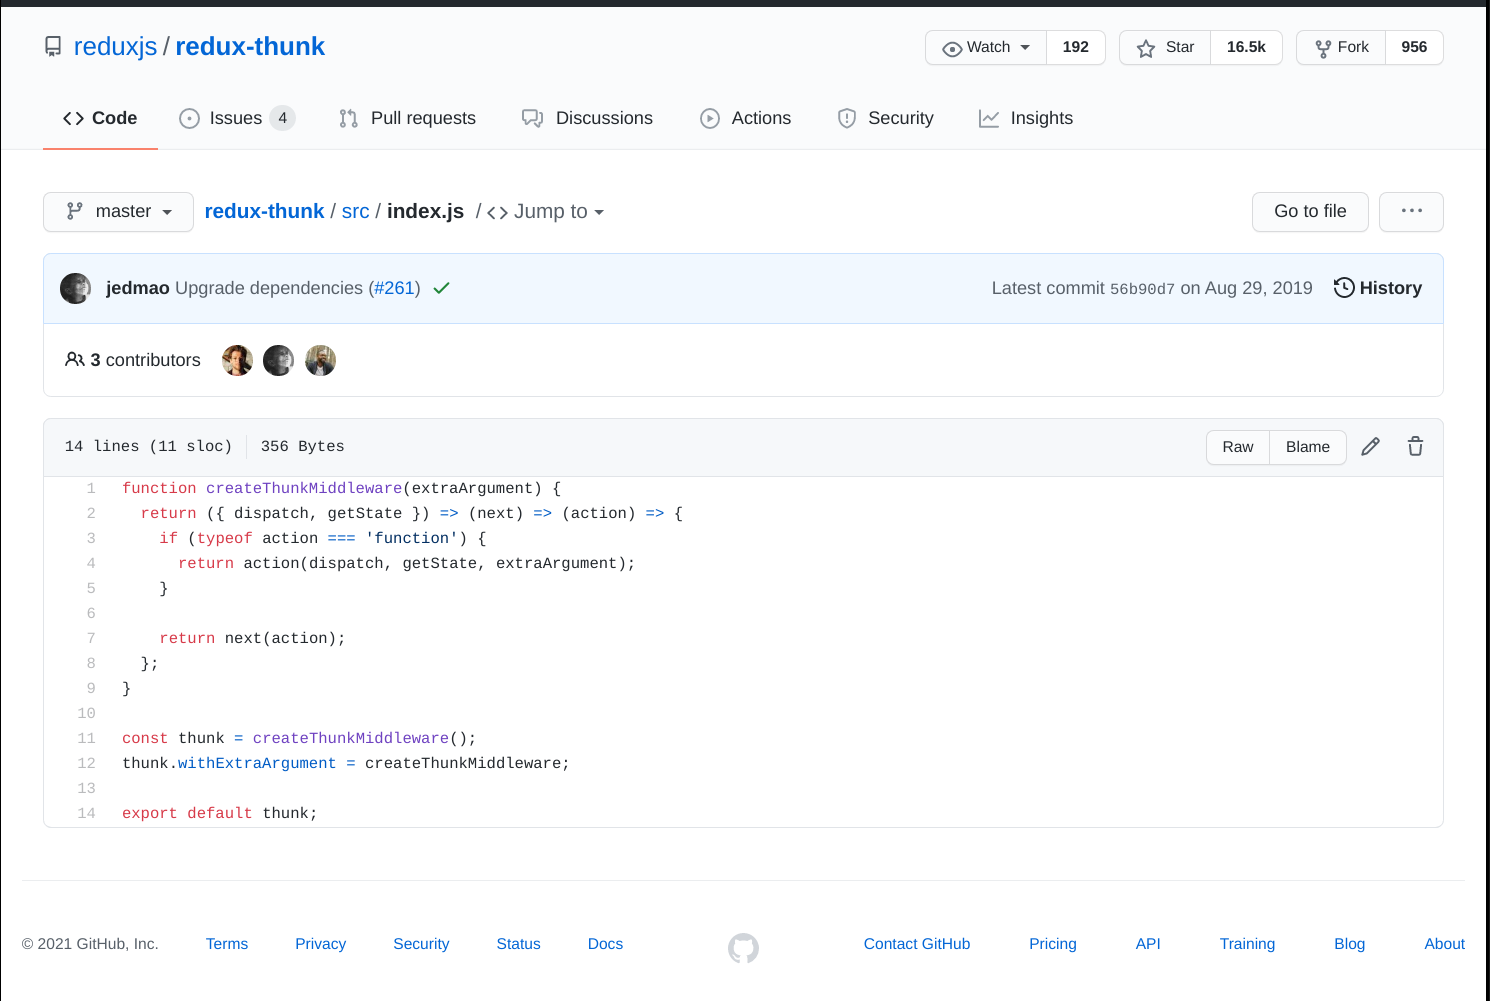
Task: Click the redux-thunk repository title link
Action: (x=250, y=47)
